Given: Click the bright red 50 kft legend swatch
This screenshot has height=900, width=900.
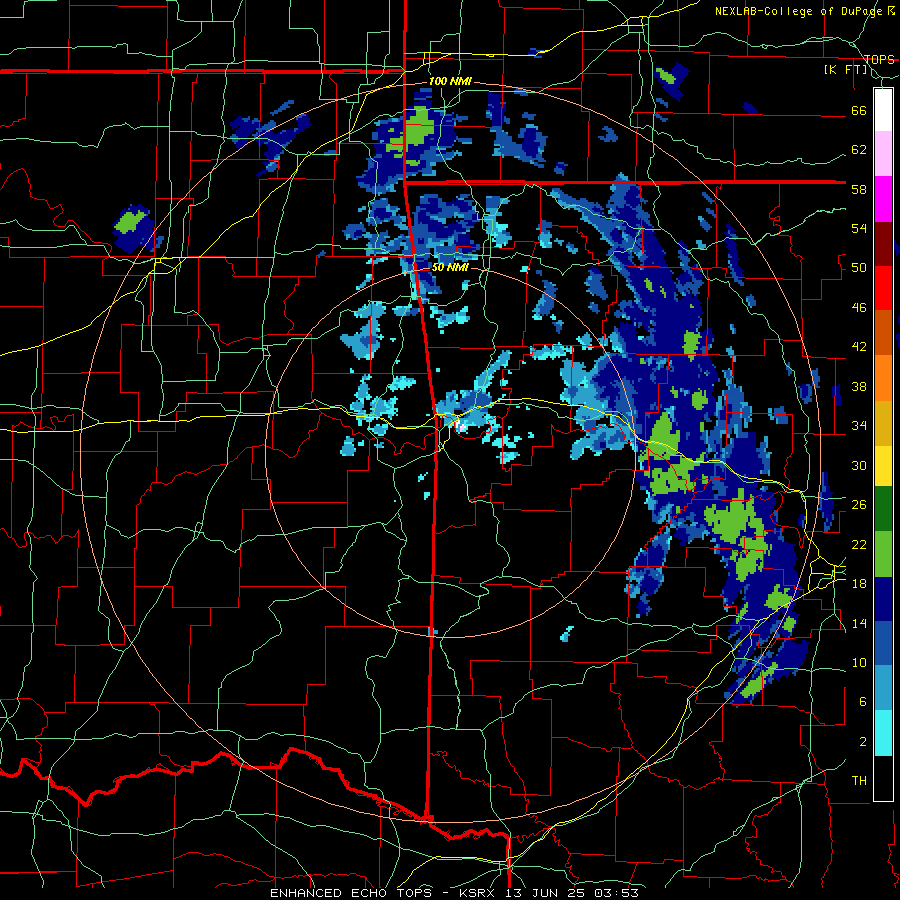Looking at the screenshot, I should 883,288.
